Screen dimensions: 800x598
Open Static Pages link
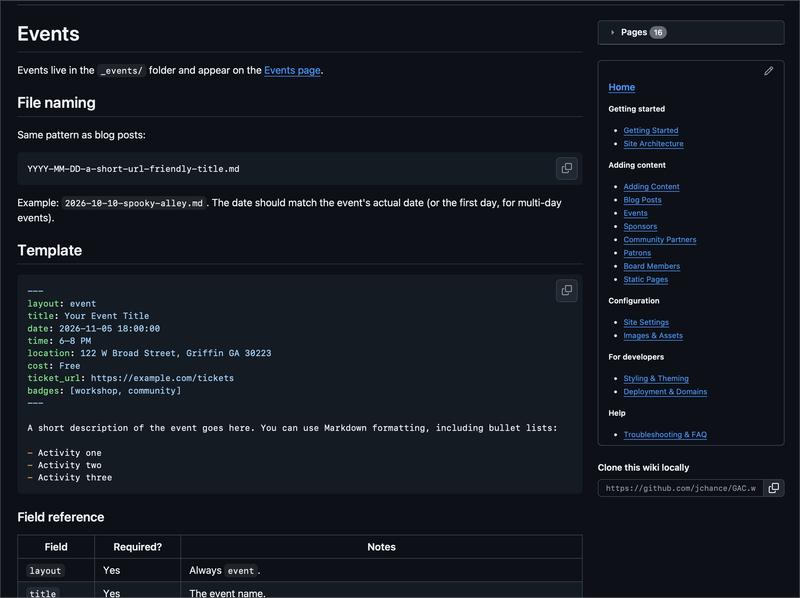tap(645, 280)
